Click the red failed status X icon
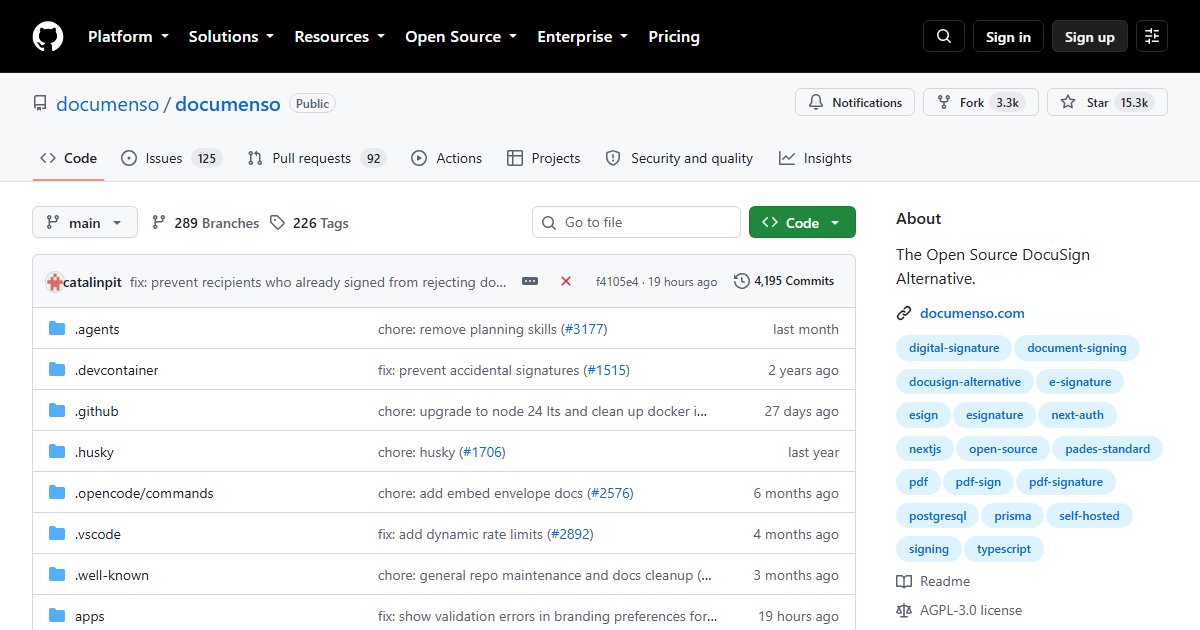 pos(566,282)
